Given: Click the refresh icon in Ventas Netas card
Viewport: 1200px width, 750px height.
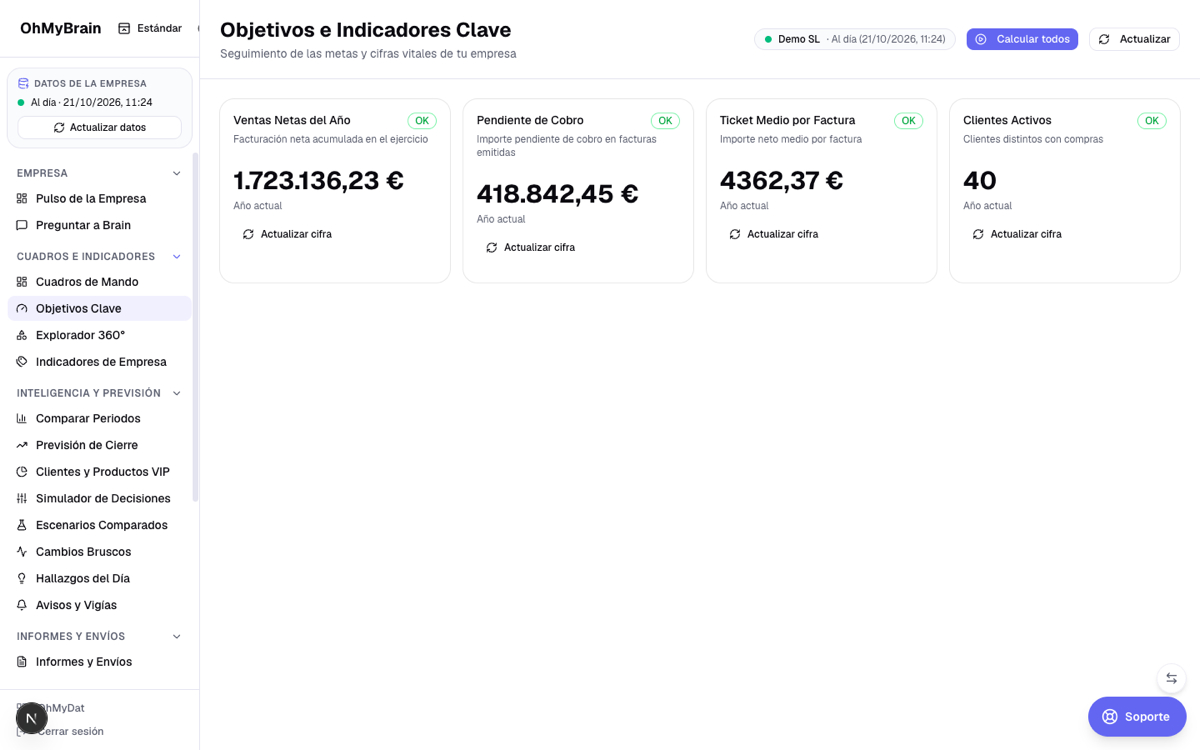Looking at the screenshot, I should pyautogui.click(x=248, y=234).
